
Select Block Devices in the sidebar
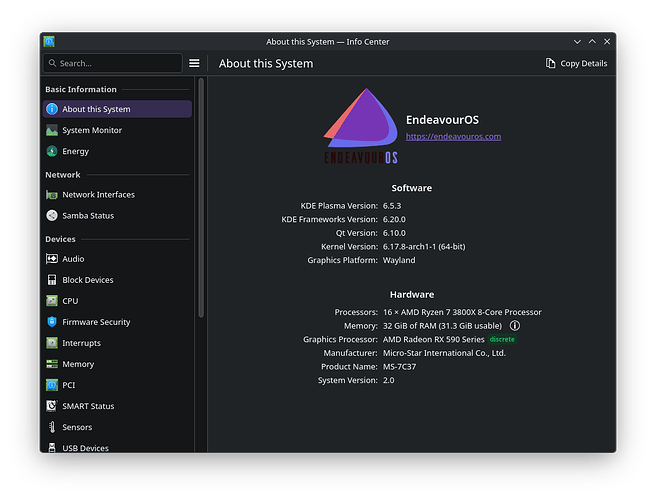pos(87,280)
